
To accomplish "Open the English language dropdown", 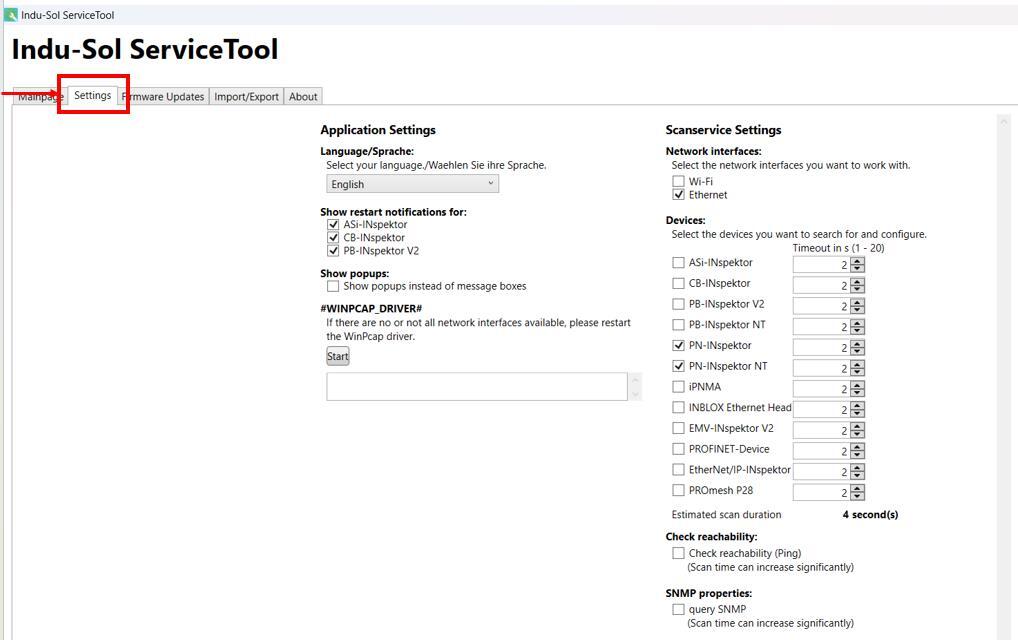I will click(x=412, y=184).
